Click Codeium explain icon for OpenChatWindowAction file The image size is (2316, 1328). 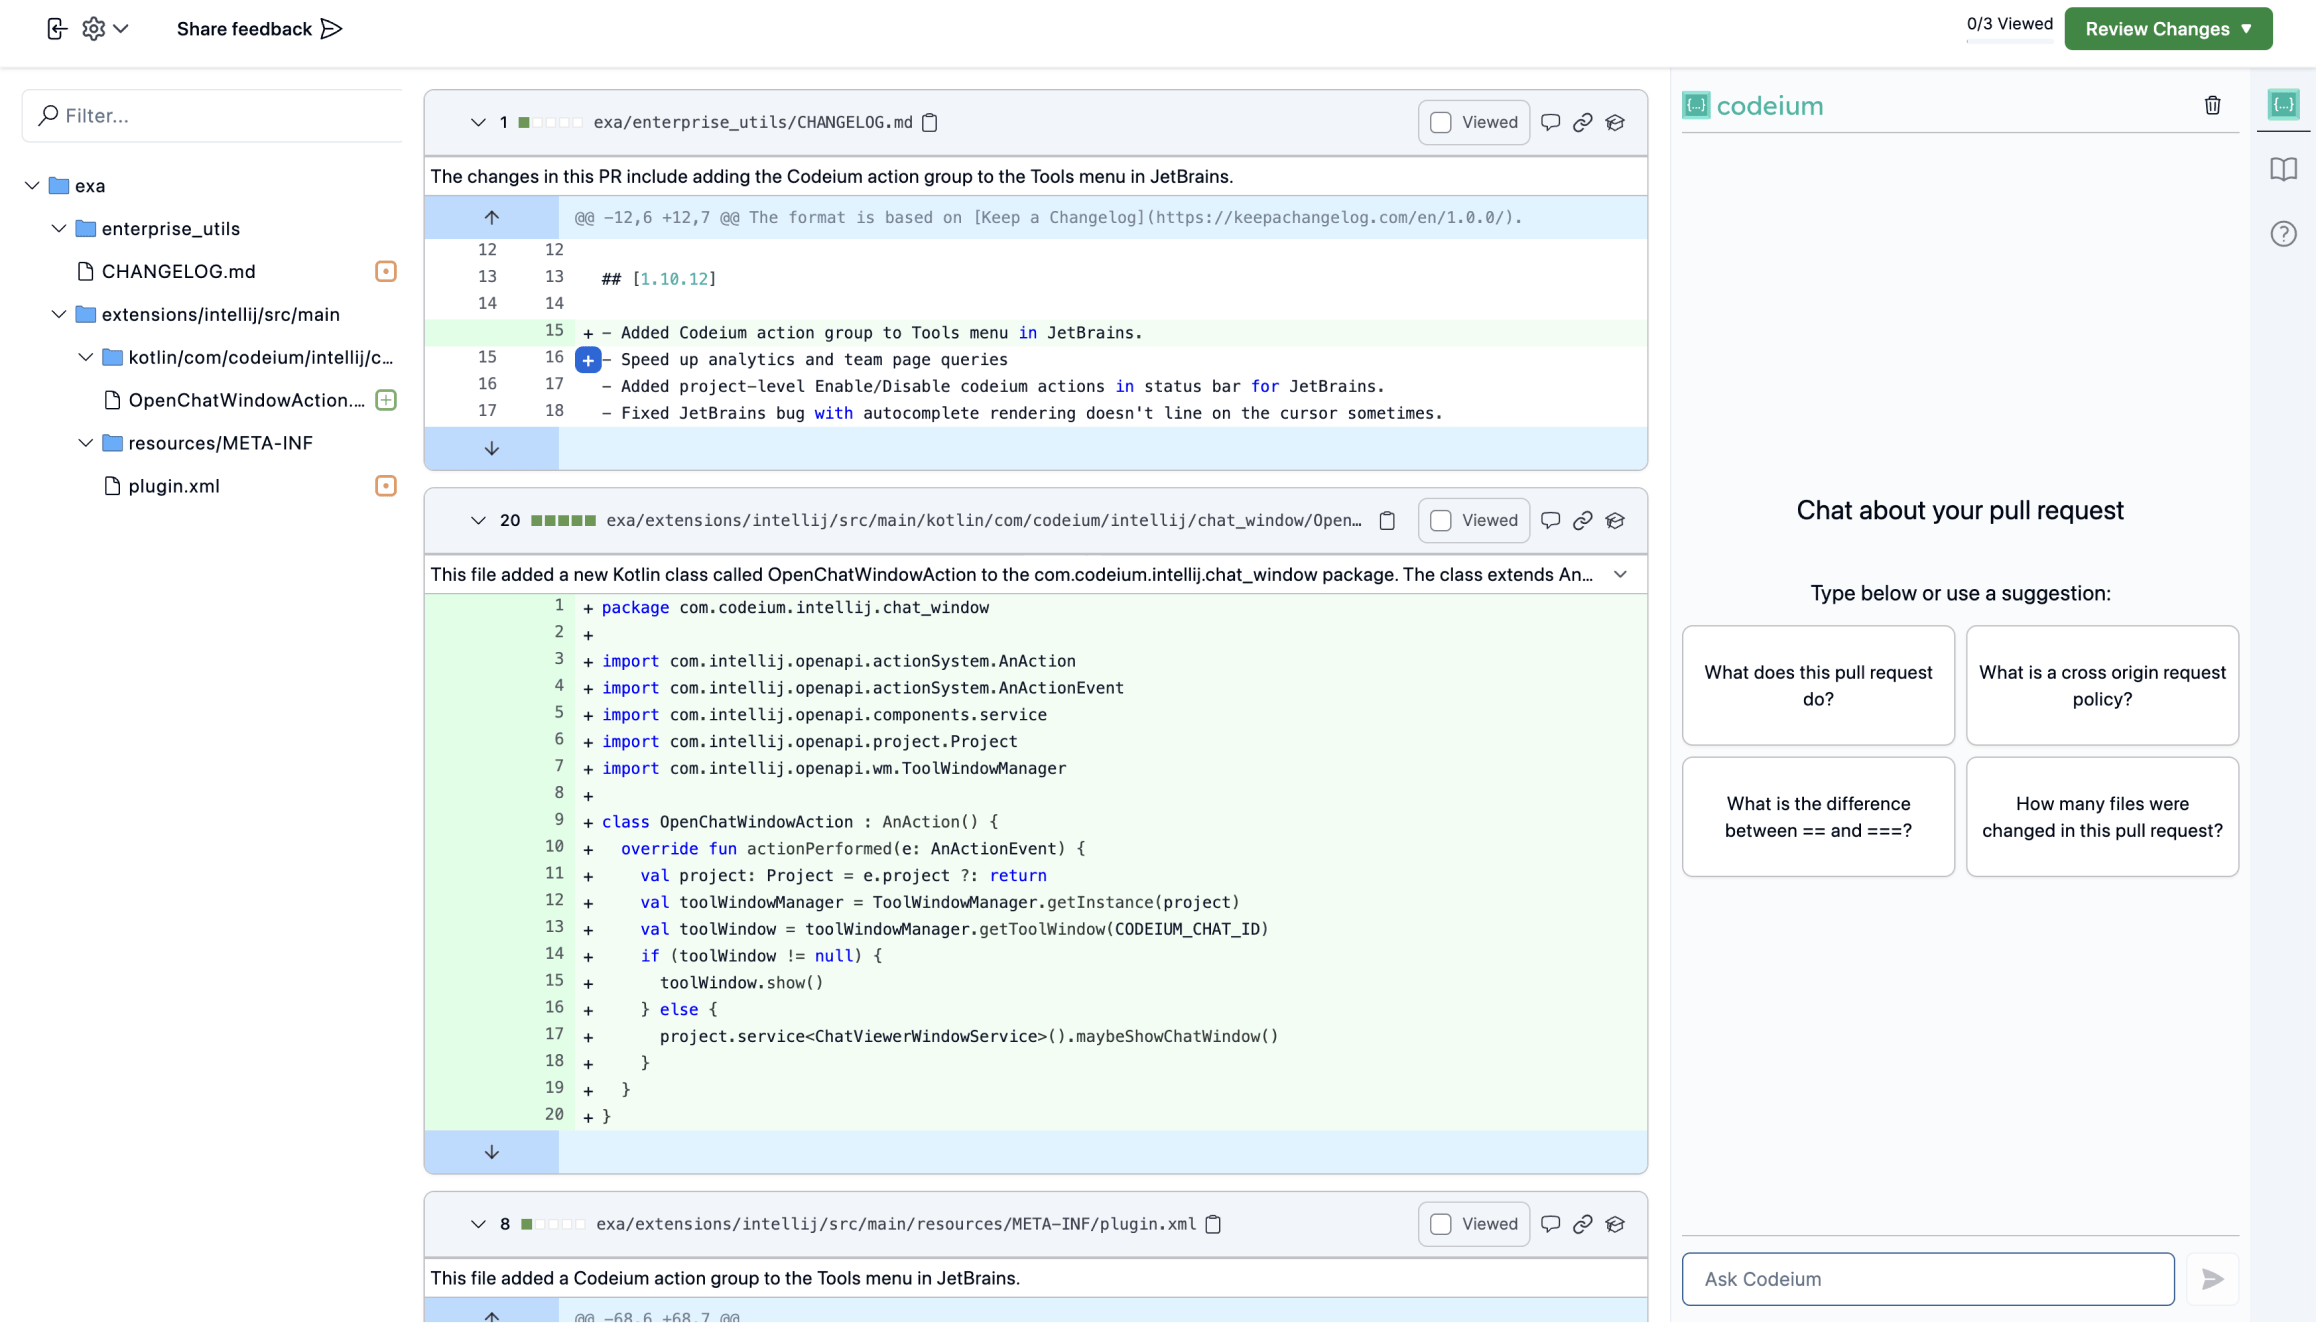(x=1616, y=521)
